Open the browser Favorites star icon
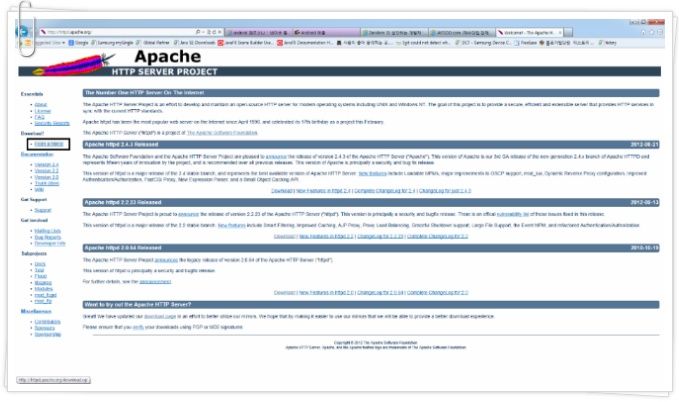This screenshot has width=679, height=402. coord(652,32)
